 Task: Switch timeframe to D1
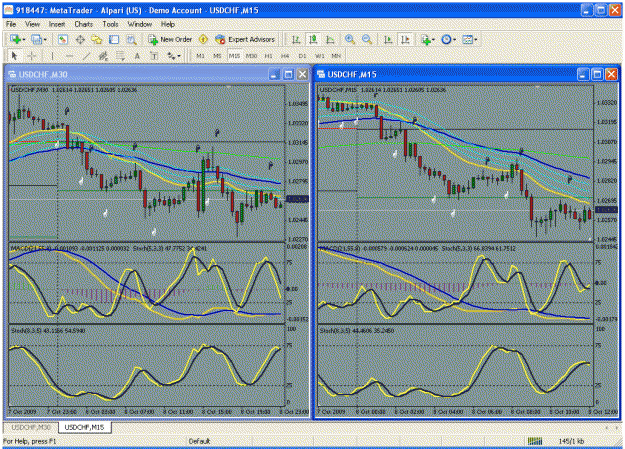coord(302,56)
